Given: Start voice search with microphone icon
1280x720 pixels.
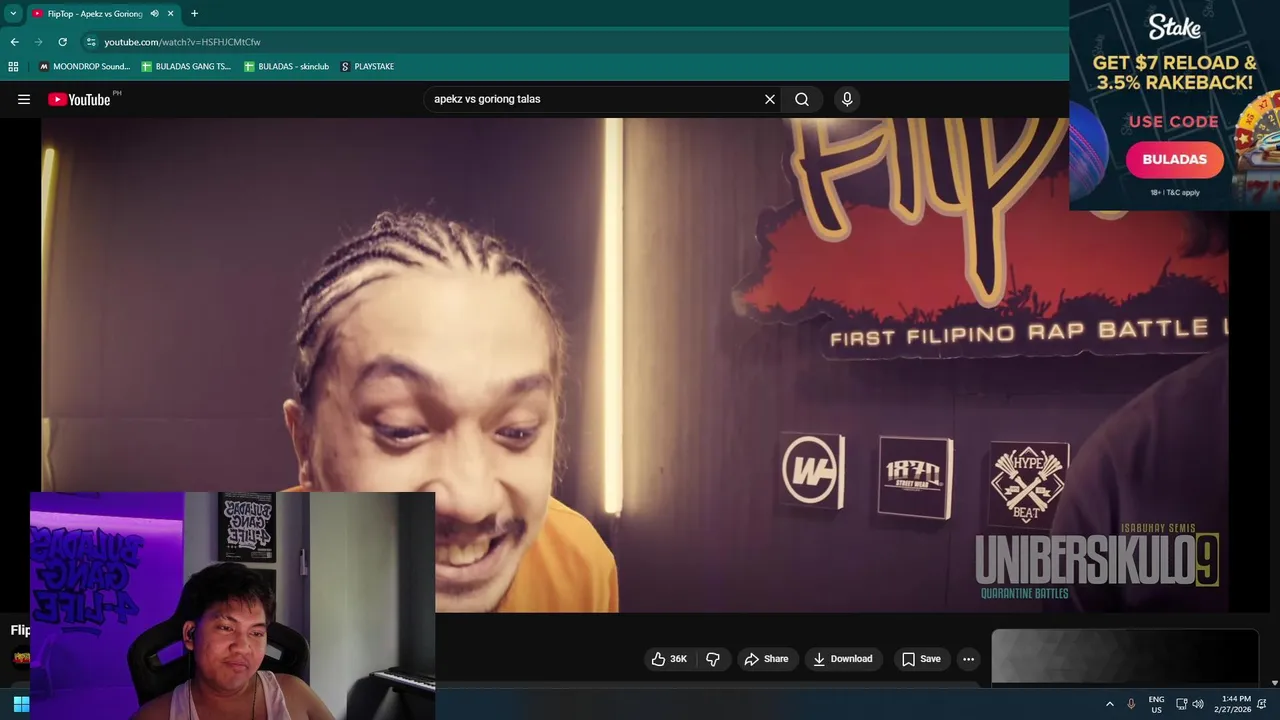Looking at the screenshot, I should point(847,99).
